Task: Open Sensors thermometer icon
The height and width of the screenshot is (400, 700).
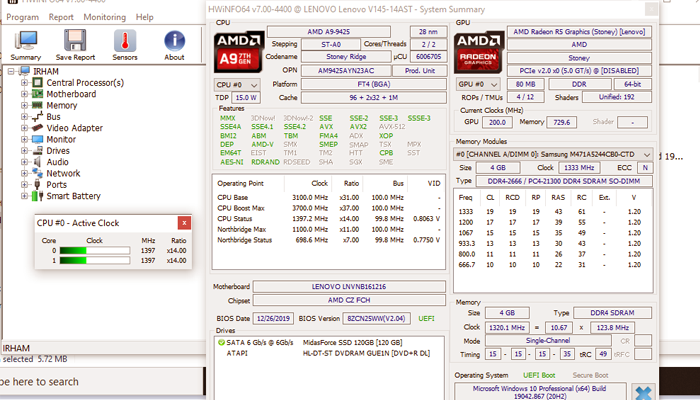Action: coord(125,41)
